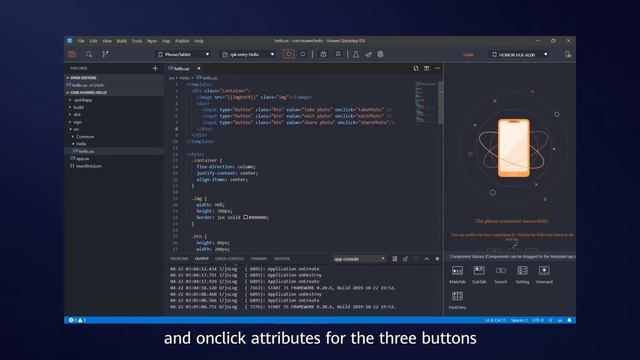Click the editor vertical scrollbar
Viewport: 640px width, 360px height.
pos(440,102)
